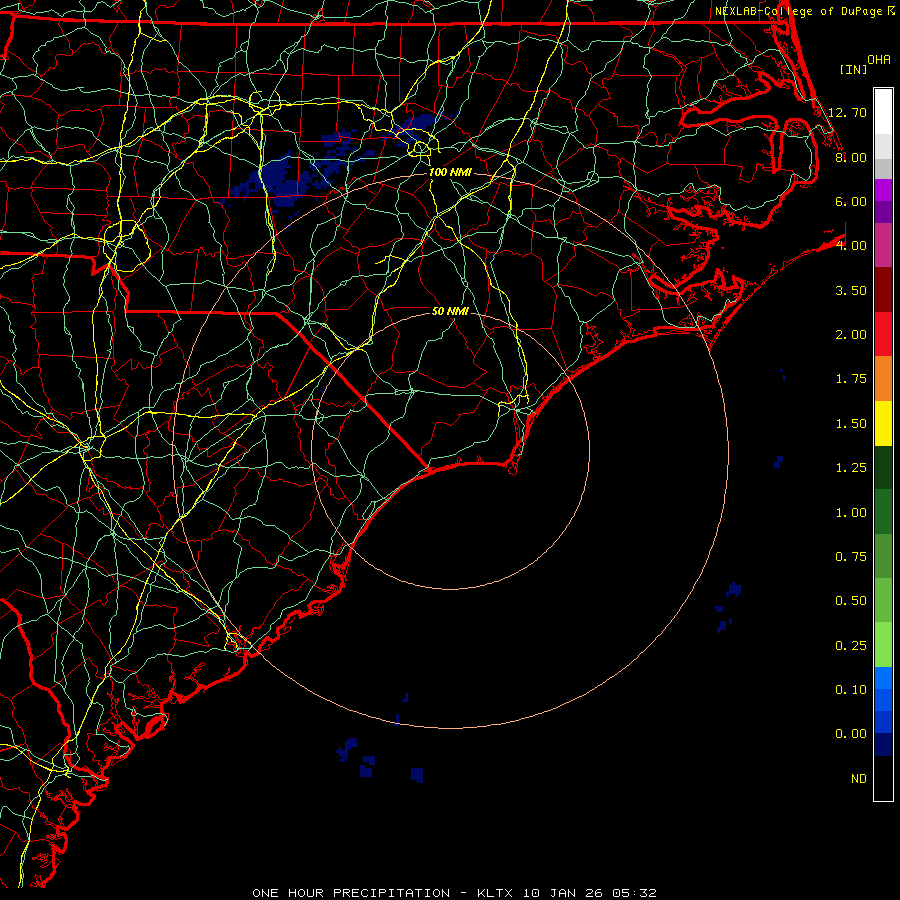Click the 1.25 legend value
This screenshot has height=900, width=900.
tap(851, 468)
